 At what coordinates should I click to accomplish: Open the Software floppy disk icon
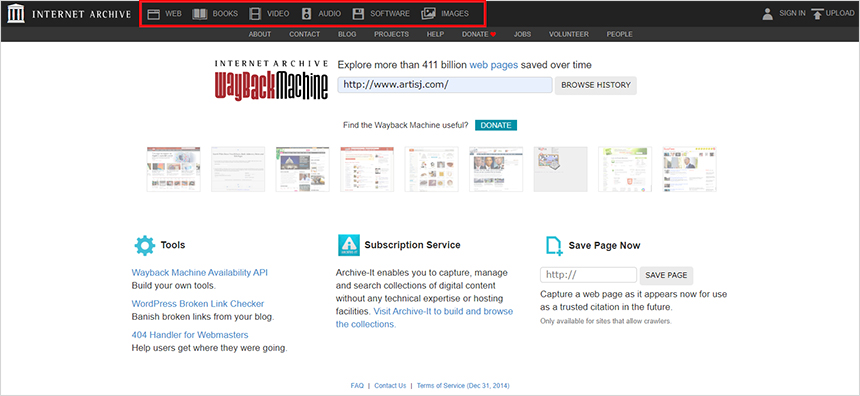point(358,14)
